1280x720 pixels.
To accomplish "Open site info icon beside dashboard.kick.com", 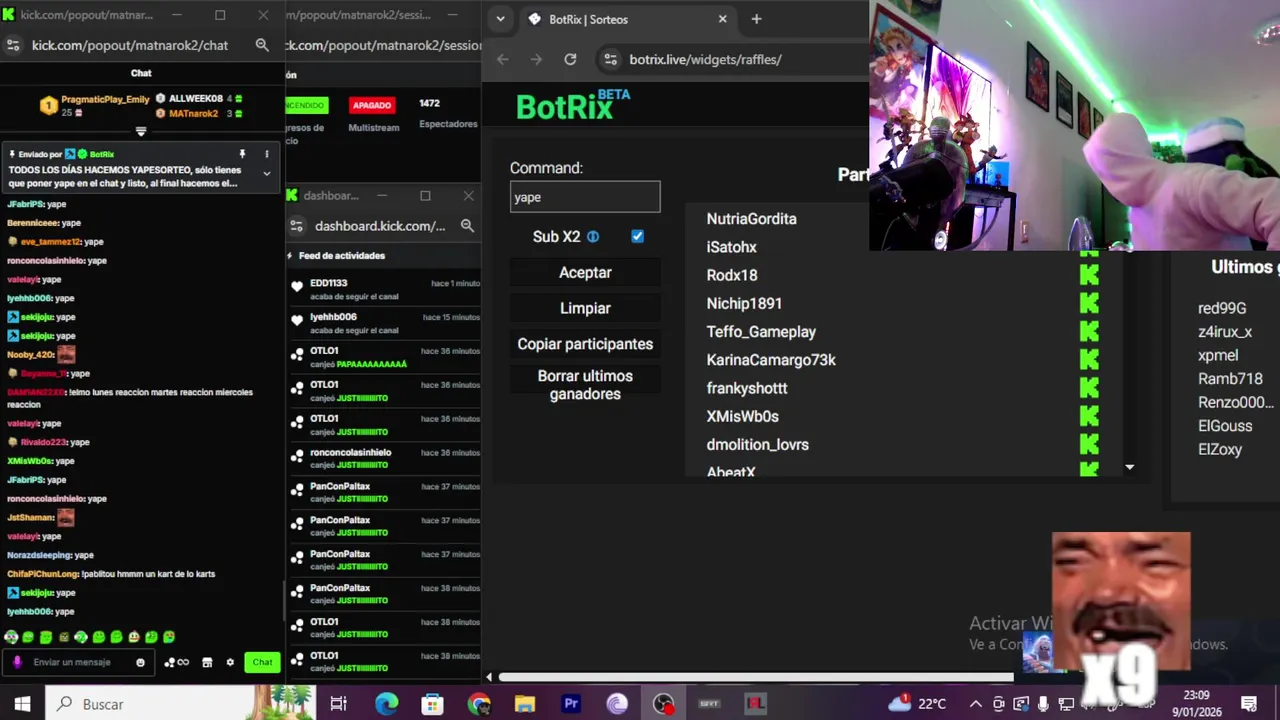I will tap(296, 226).
